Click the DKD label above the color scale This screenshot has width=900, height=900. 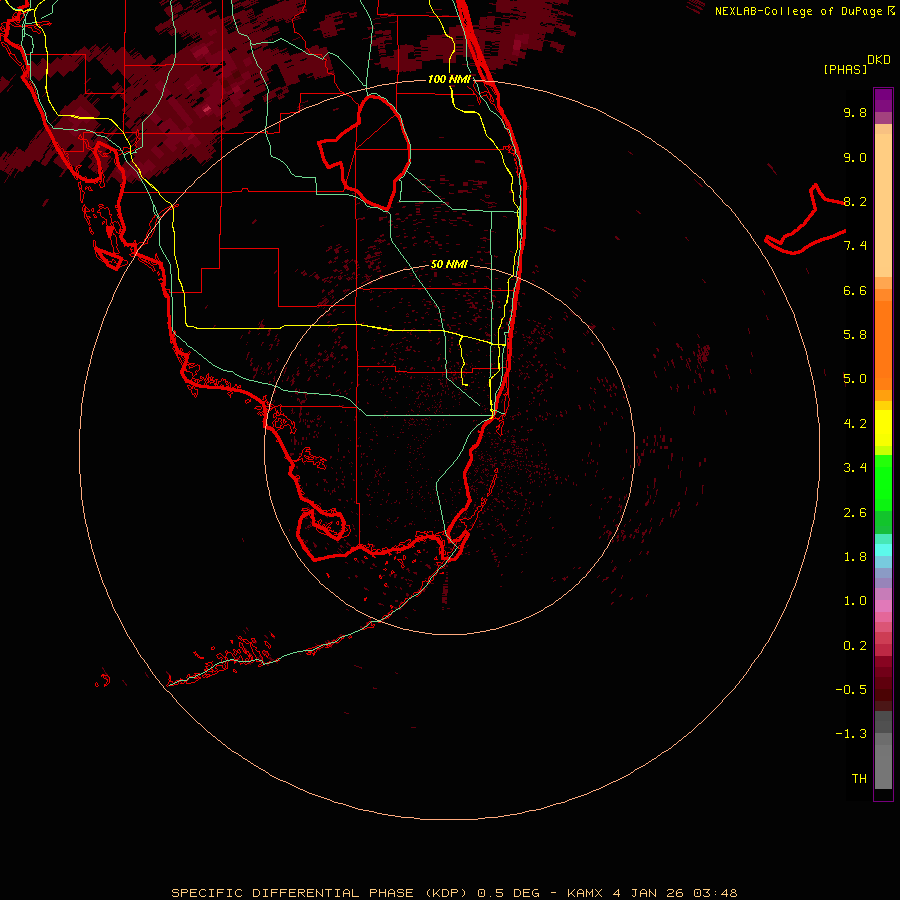click(879, 60)
